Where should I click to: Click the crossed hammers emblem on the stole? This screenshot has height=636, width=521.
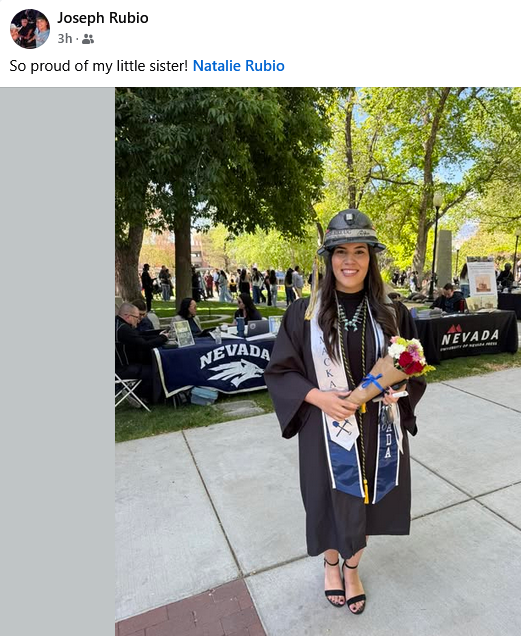coord(342,429)
